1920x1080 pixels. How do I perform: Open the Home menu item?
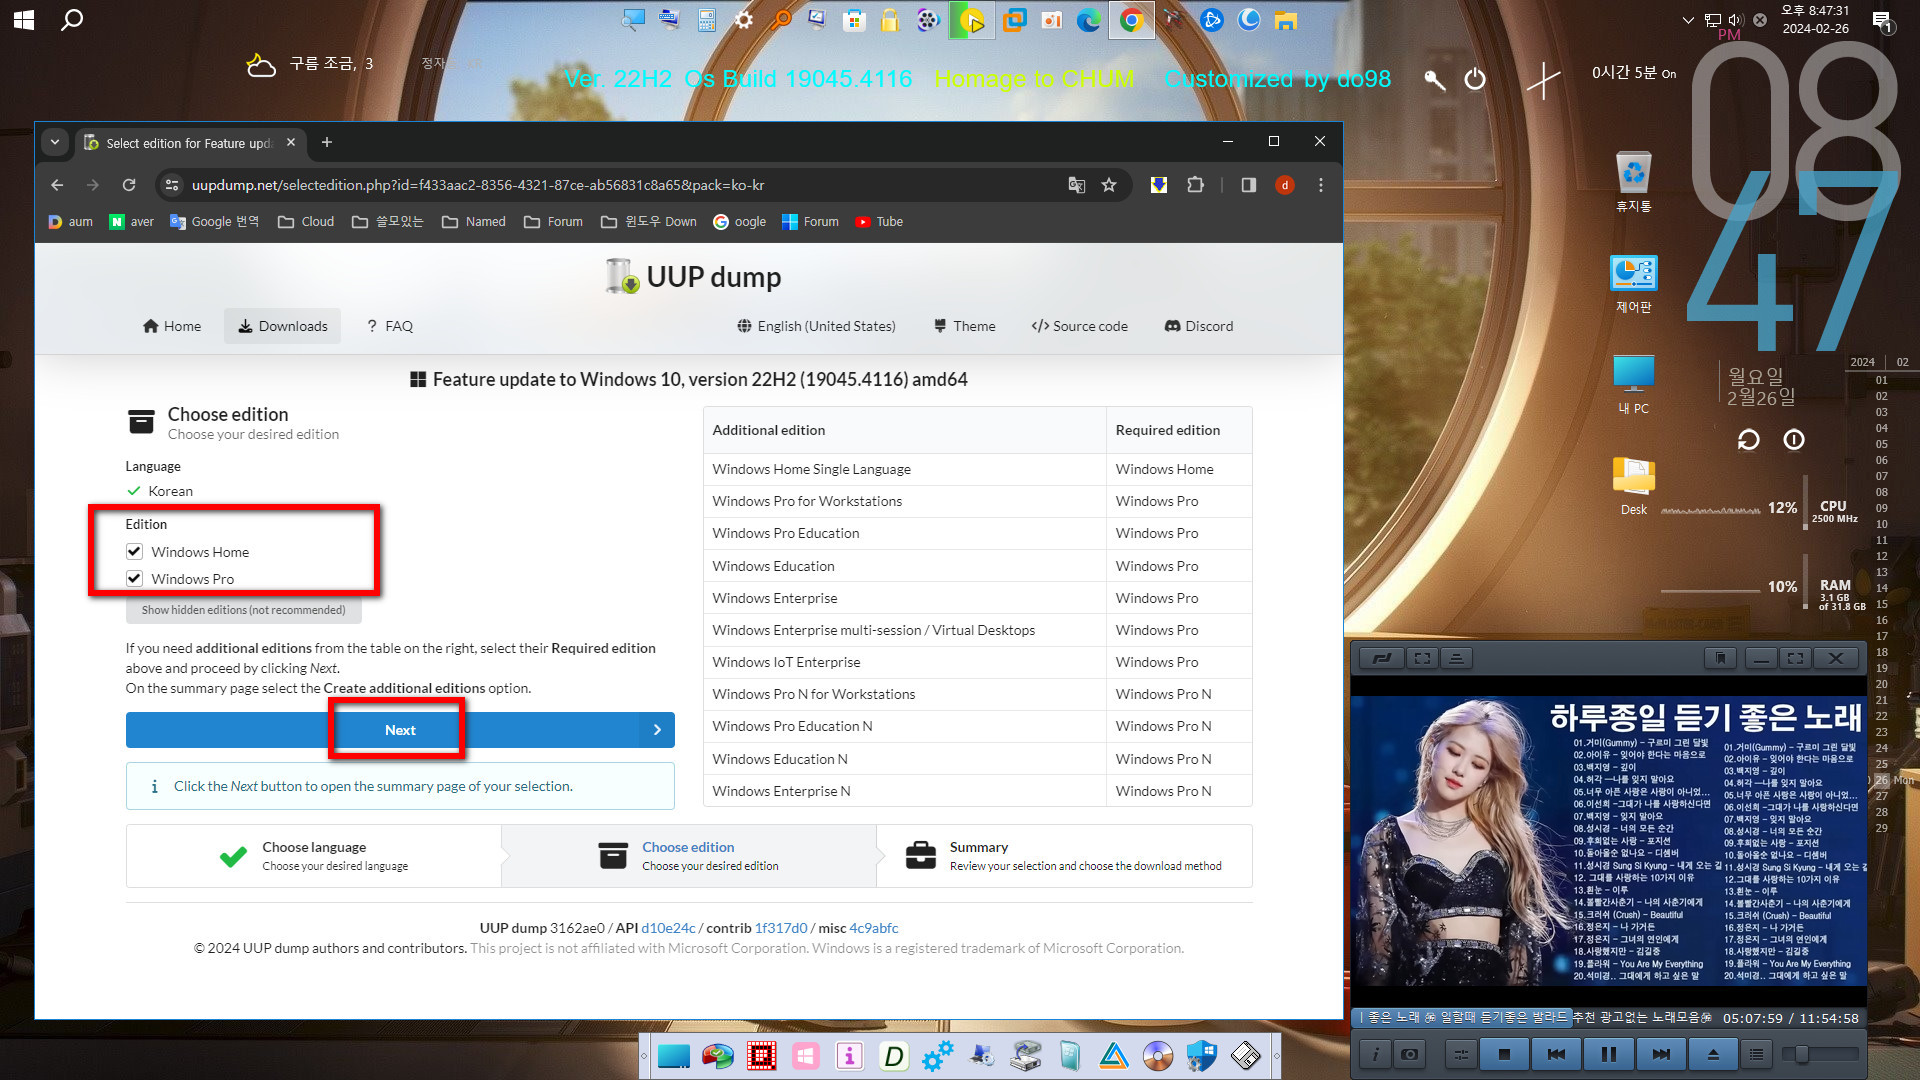[x=172, y=326]
